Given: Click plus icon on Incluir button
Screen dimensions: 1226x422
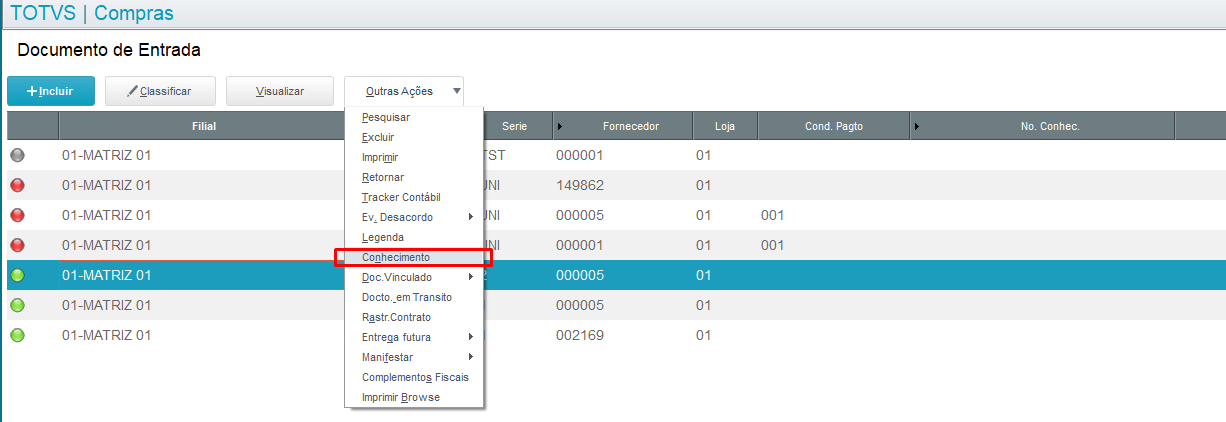Looking at the screenshot, I should (x=31, y=91).
